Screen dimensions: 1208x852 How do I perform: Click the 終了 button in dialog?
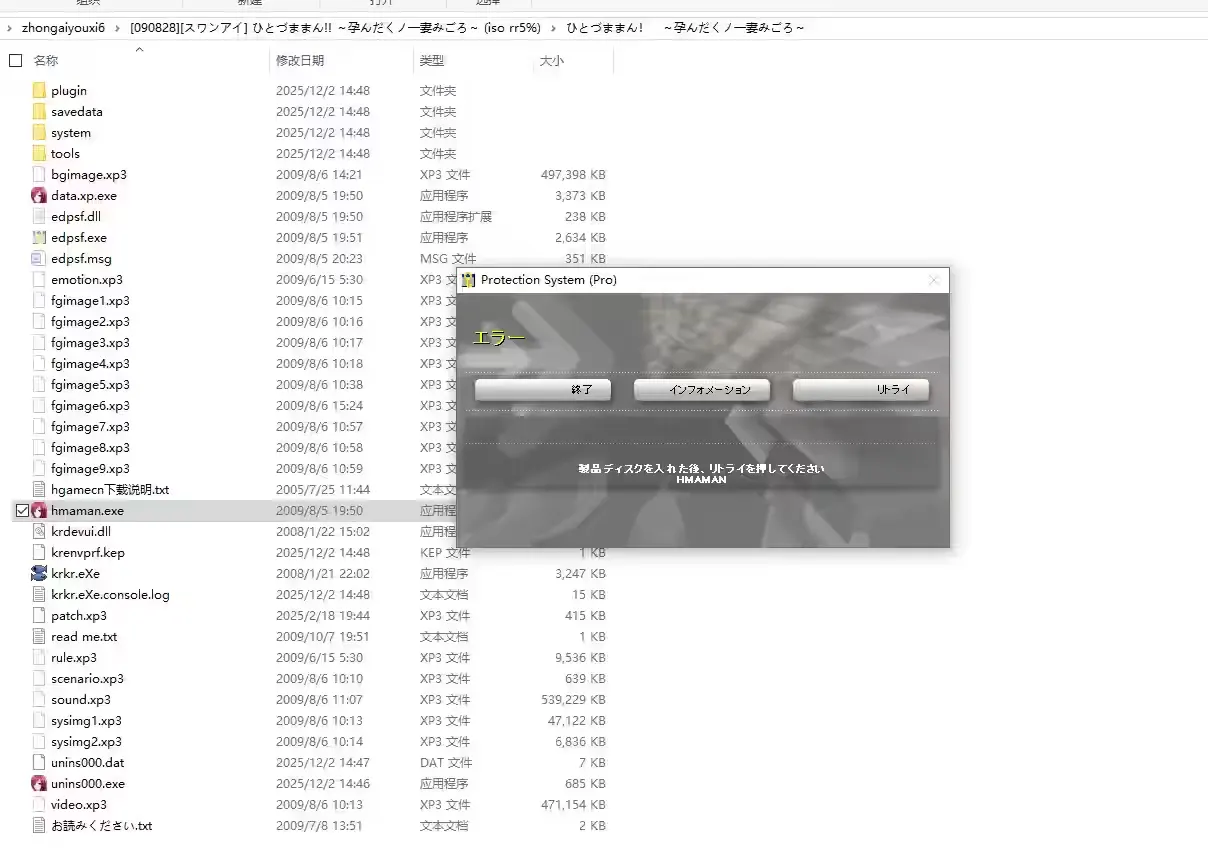(x=543, y=390)
